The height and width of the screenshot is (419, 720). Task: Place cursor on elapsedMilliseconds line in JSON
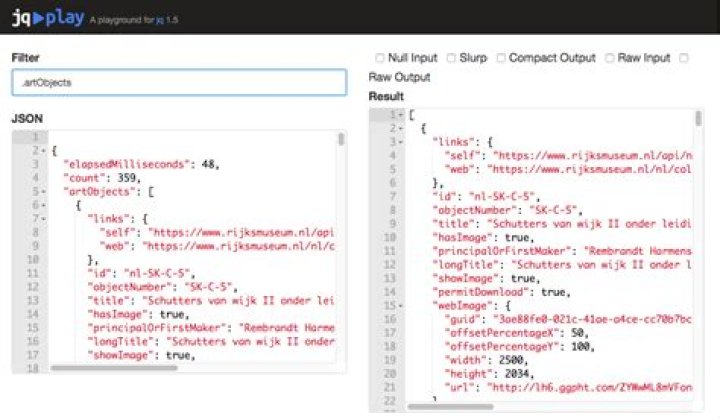tap(142, 164)
